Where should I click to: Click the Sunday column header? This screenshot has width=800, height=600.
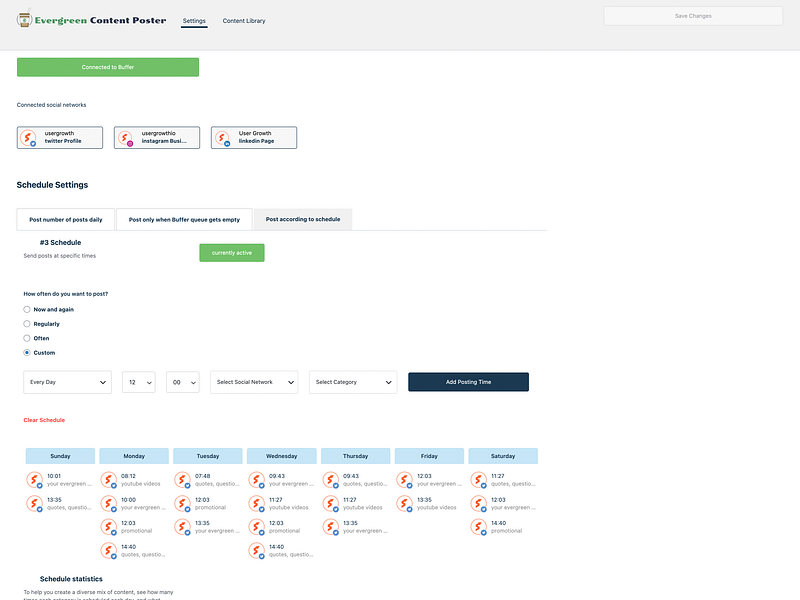point(60,456)
